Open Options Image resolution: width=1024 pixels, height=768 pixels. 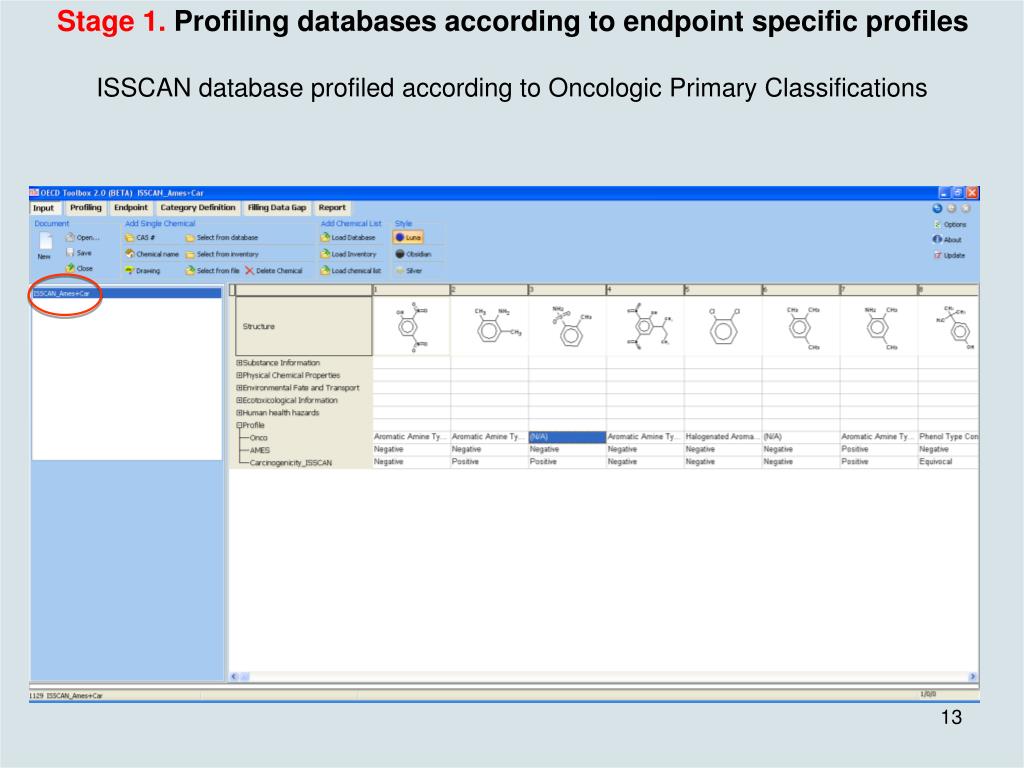tap(950, 225)
